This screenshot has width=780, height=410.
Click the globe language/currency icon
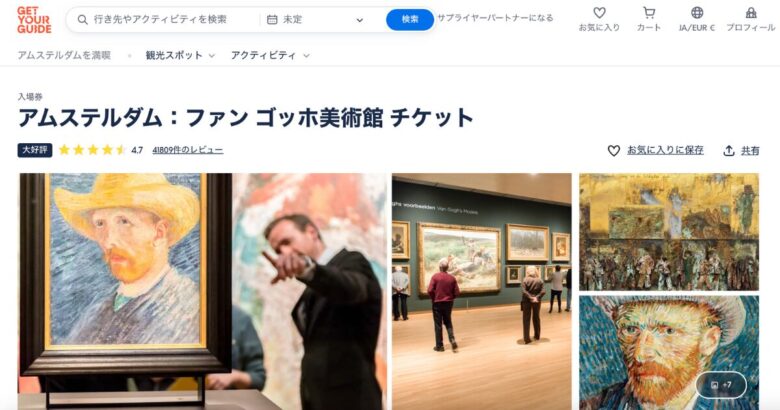[697, 13]
